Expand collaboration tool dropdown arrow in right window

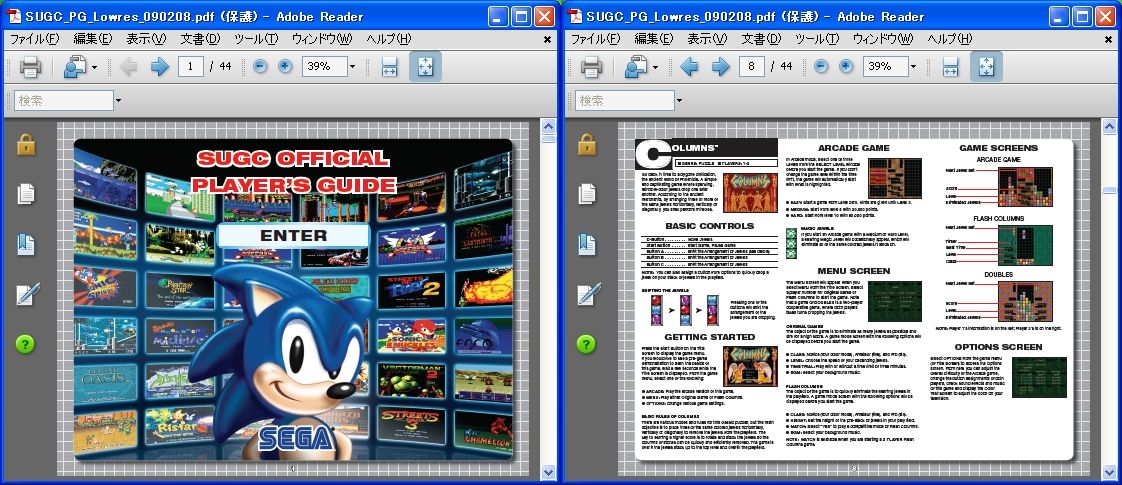[655, 68]
